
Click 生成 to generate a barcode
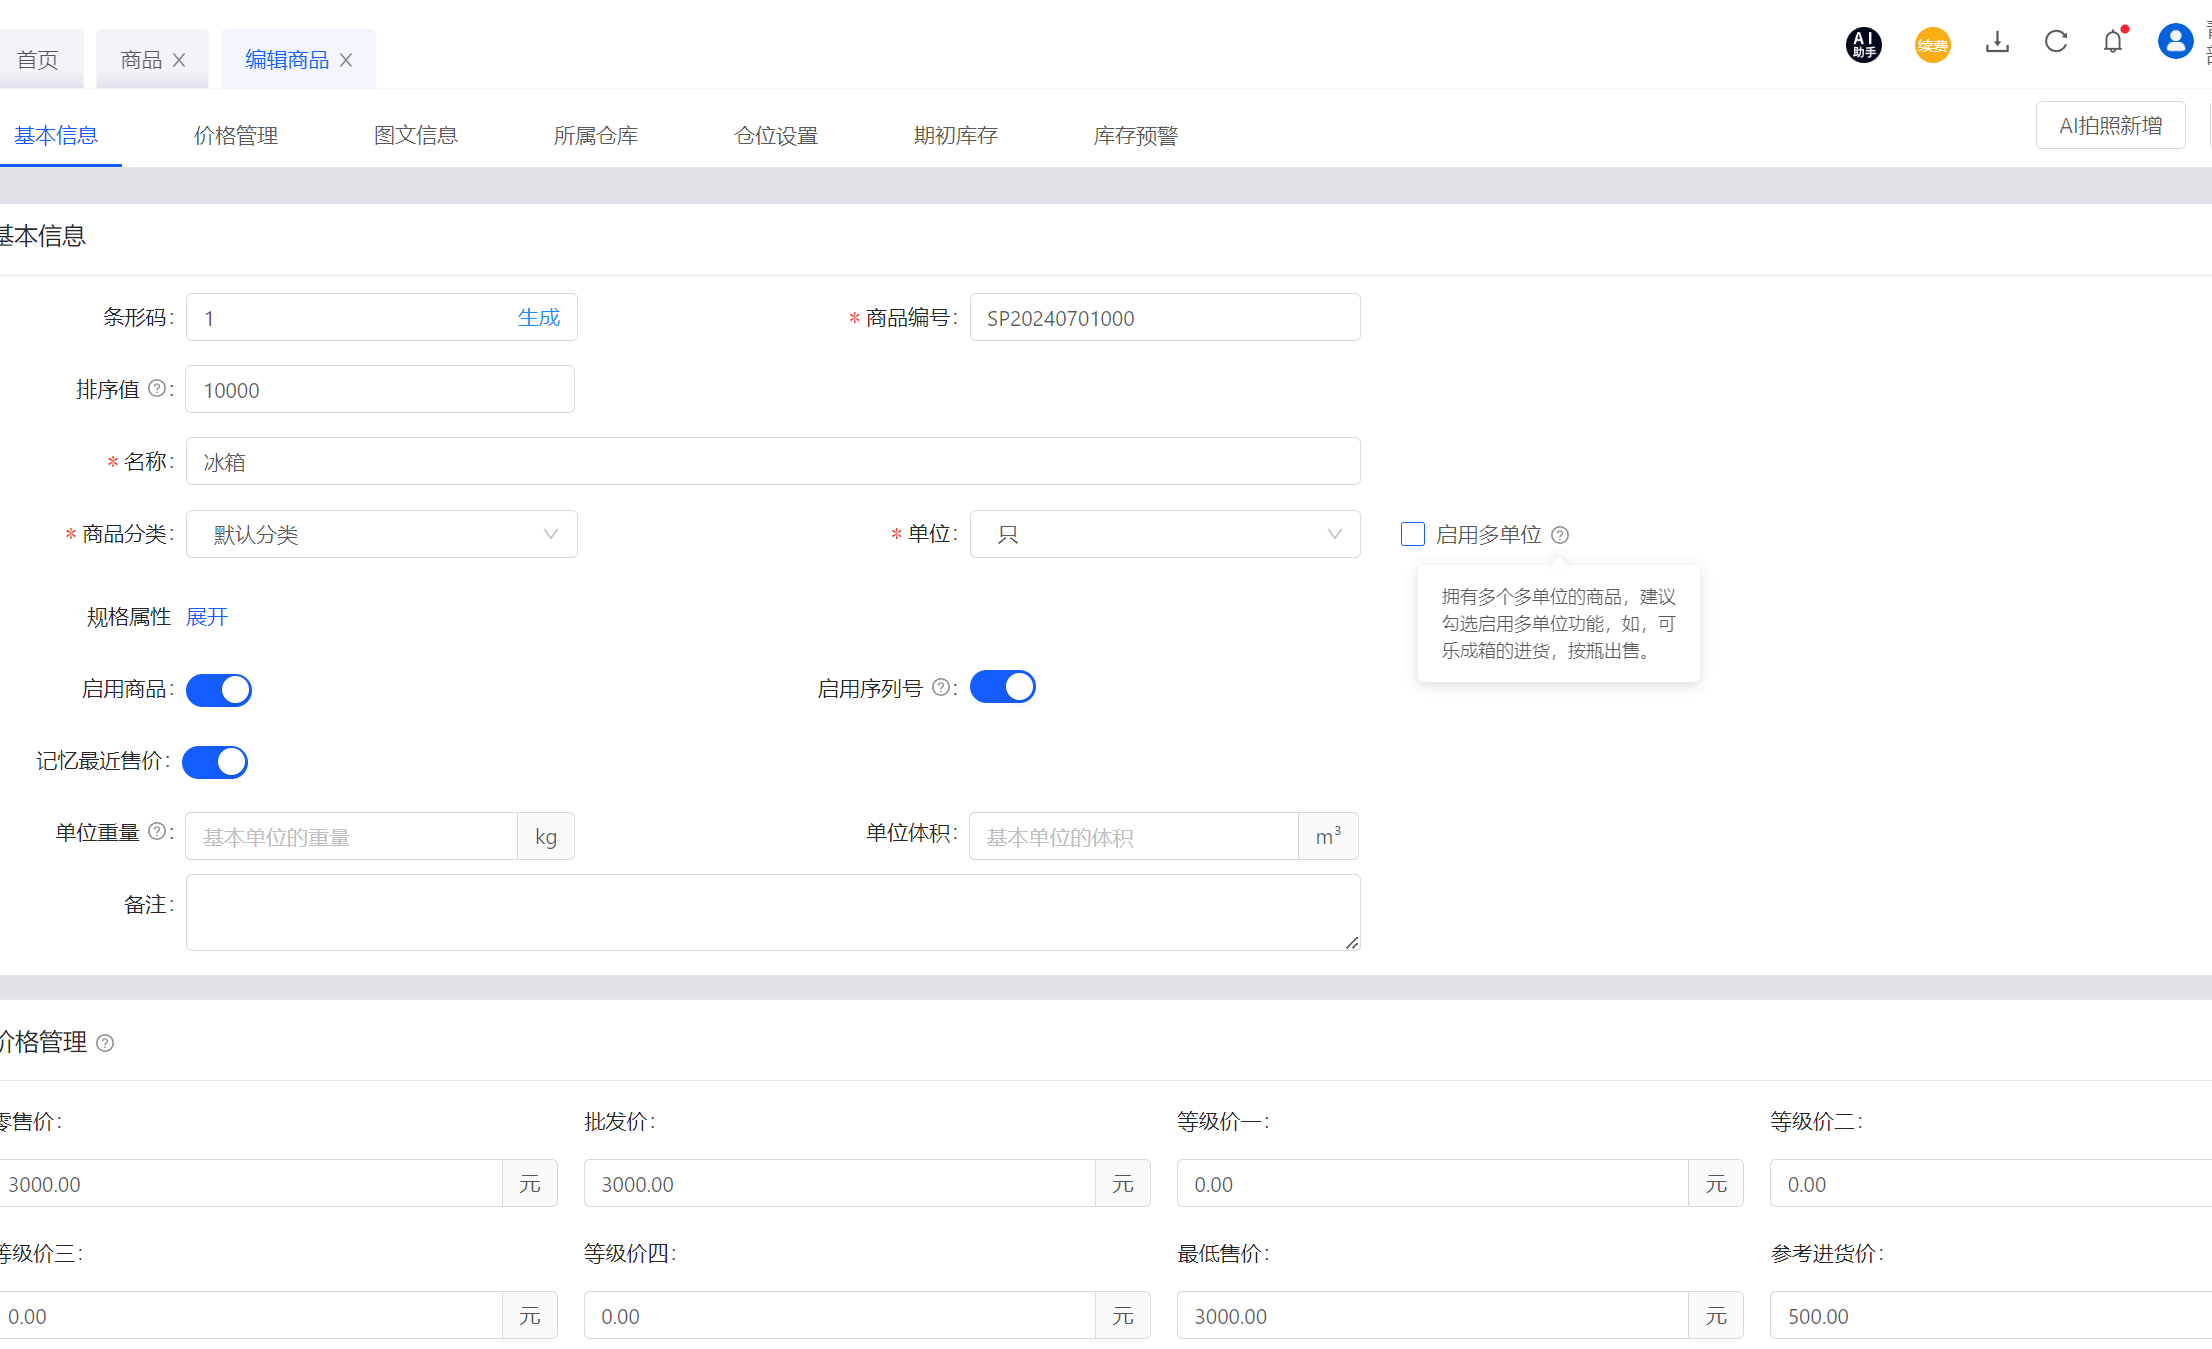click(x=538, y=317)
